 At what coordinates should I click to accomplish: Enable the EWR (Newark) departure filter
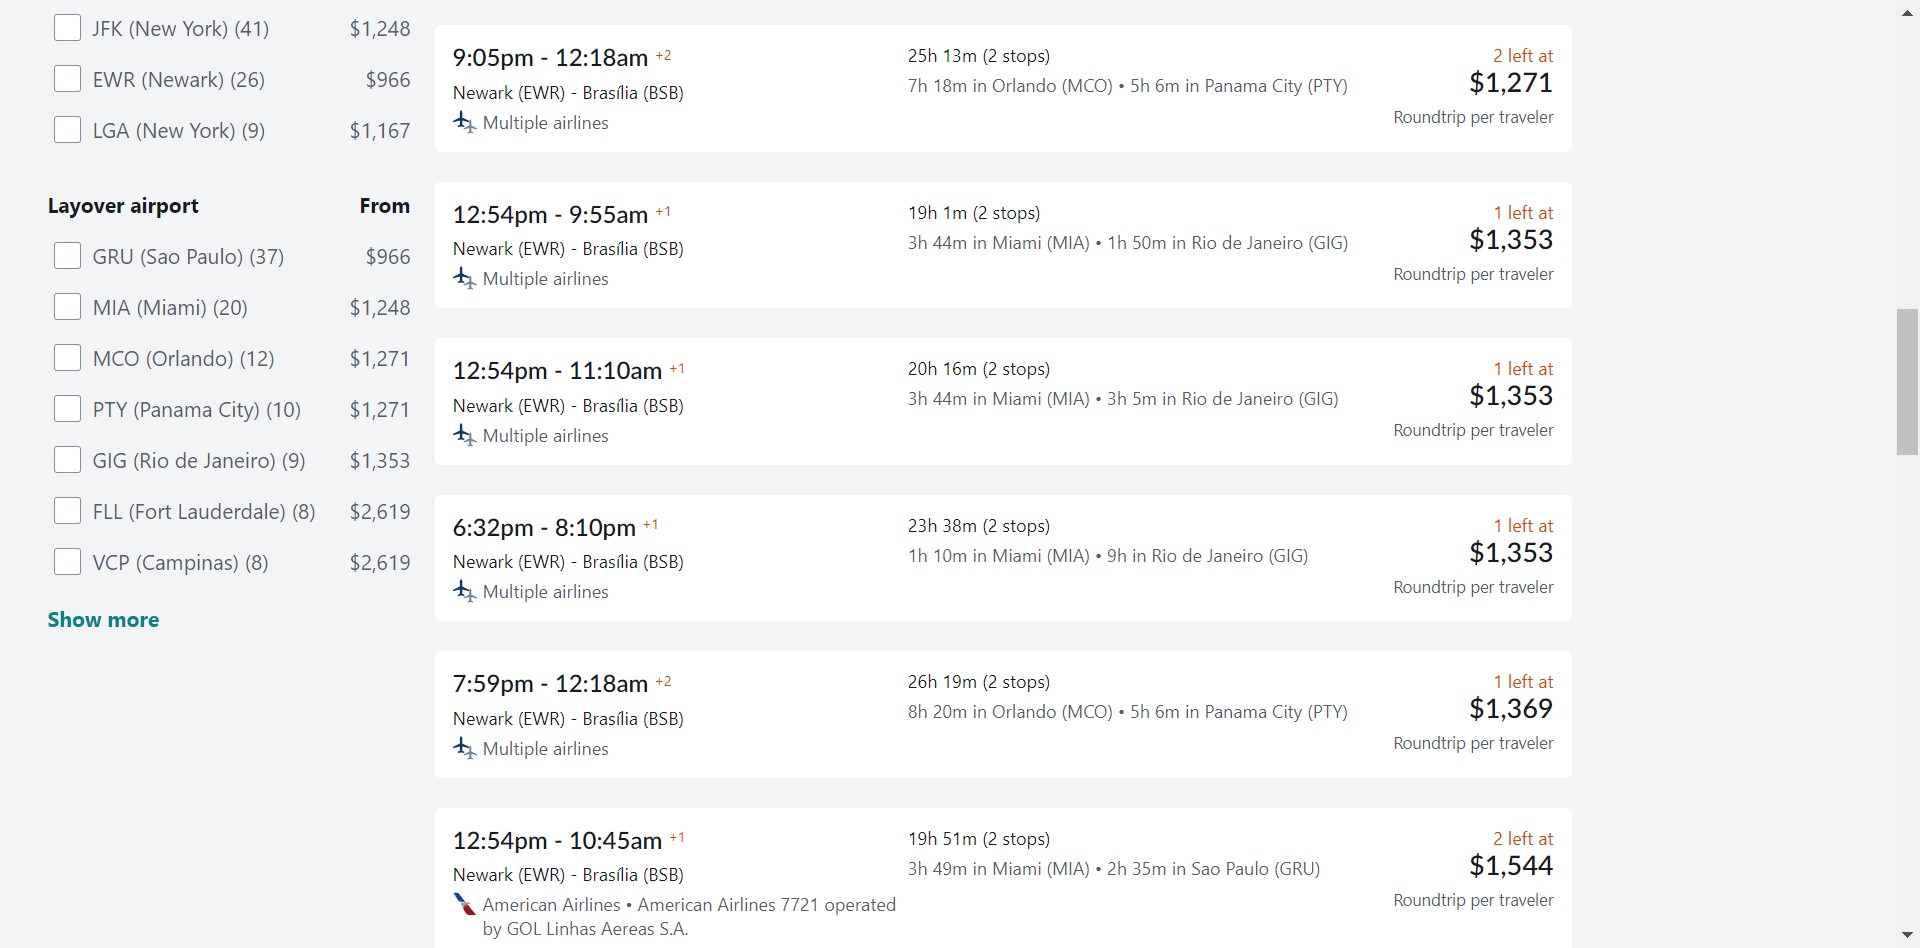point(67,79)
